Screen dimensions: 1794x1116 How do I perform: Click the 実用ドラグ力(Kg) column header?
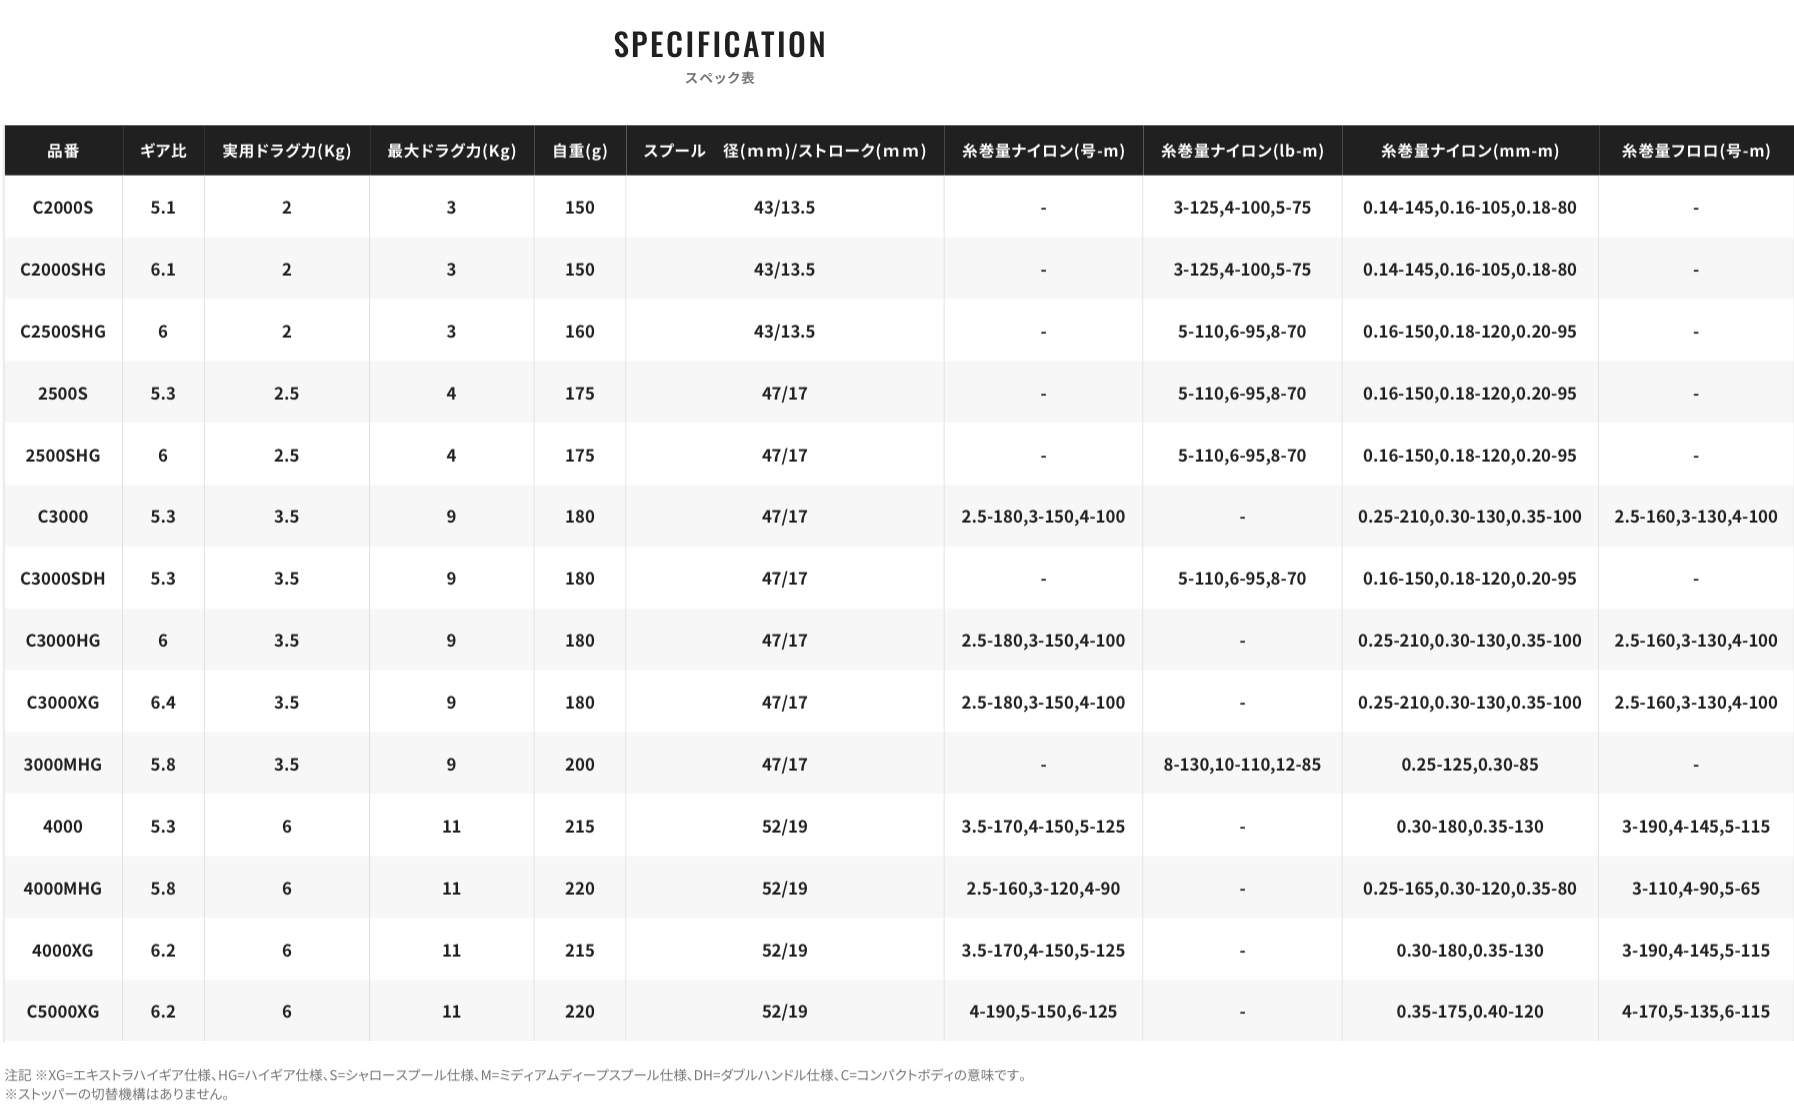coord(287,151)
